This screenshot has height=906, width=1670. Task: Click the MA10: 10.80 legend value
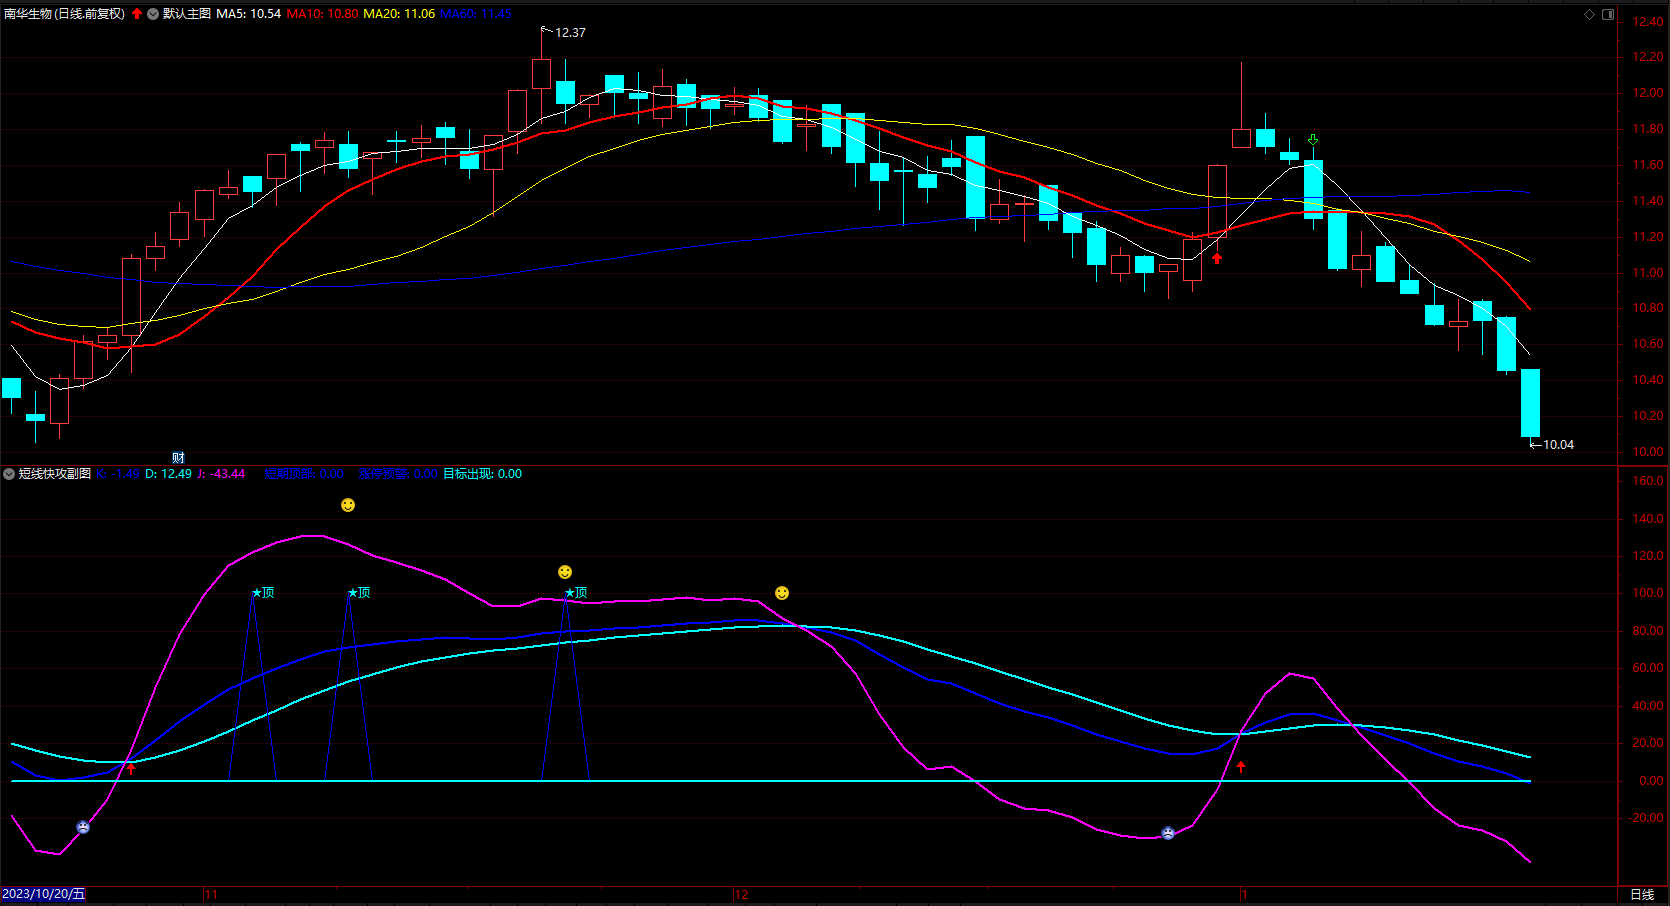tap(322, 14)
